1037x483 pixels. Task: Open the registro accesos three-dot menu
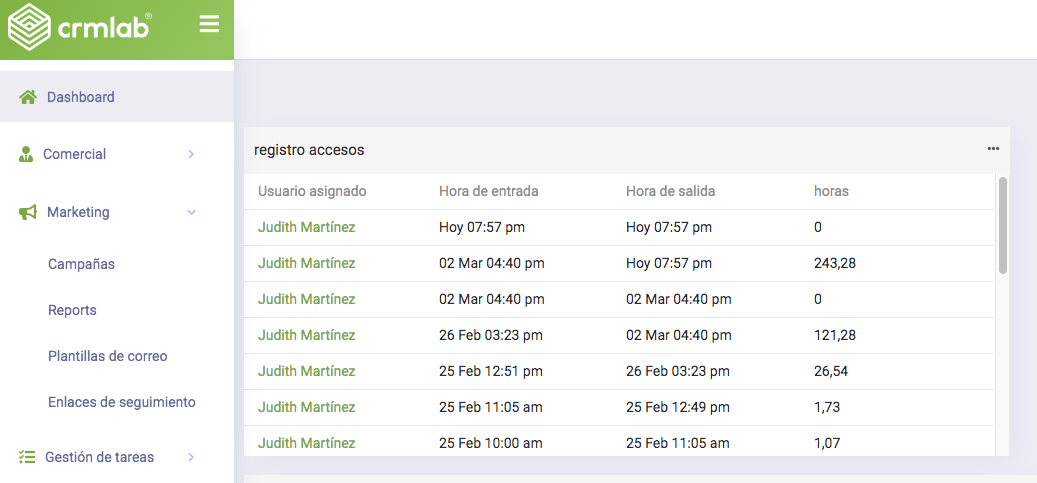[993, 149]
